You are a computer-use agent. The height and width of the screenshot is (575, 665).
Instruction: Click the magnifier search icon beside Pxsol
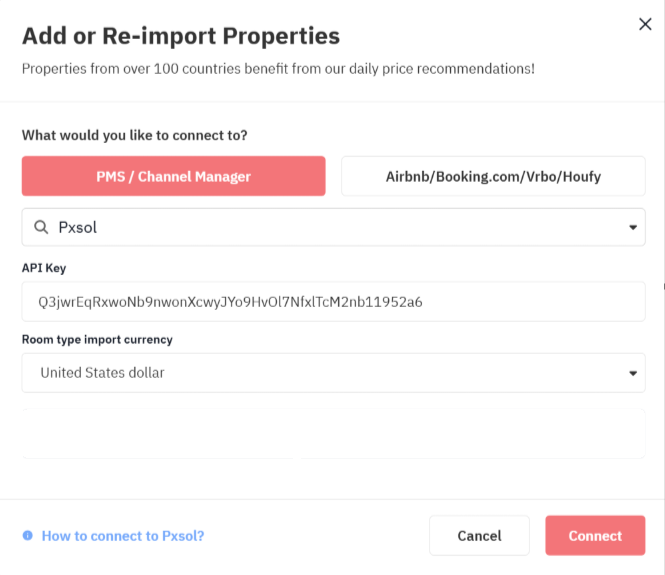[41, 227]
